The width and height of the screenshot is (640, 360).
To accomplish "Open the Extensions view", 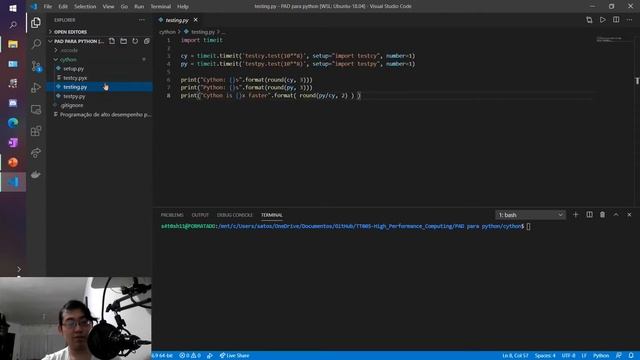I will point(36,131).
